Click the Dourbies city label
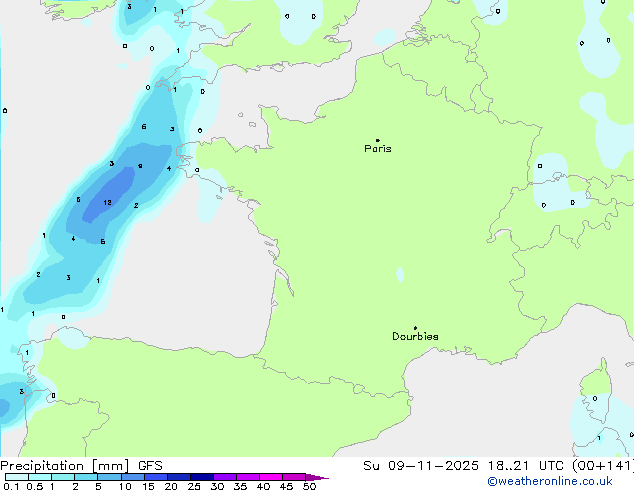The height and width of the screenshot is (490, 634). (415, 336)
